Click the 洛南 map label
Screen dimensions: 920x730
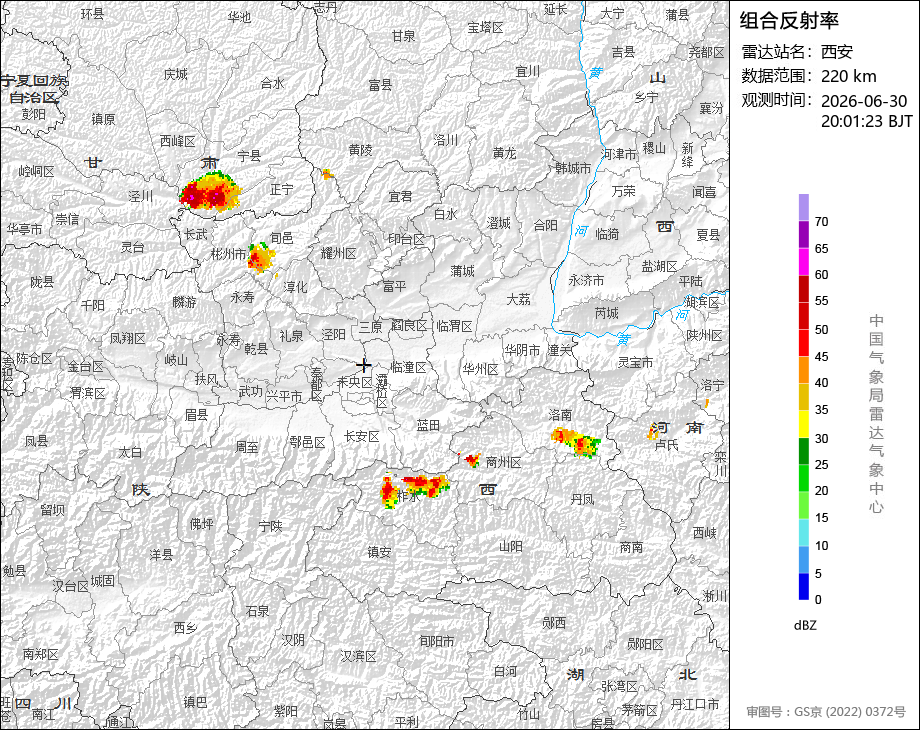560,415
